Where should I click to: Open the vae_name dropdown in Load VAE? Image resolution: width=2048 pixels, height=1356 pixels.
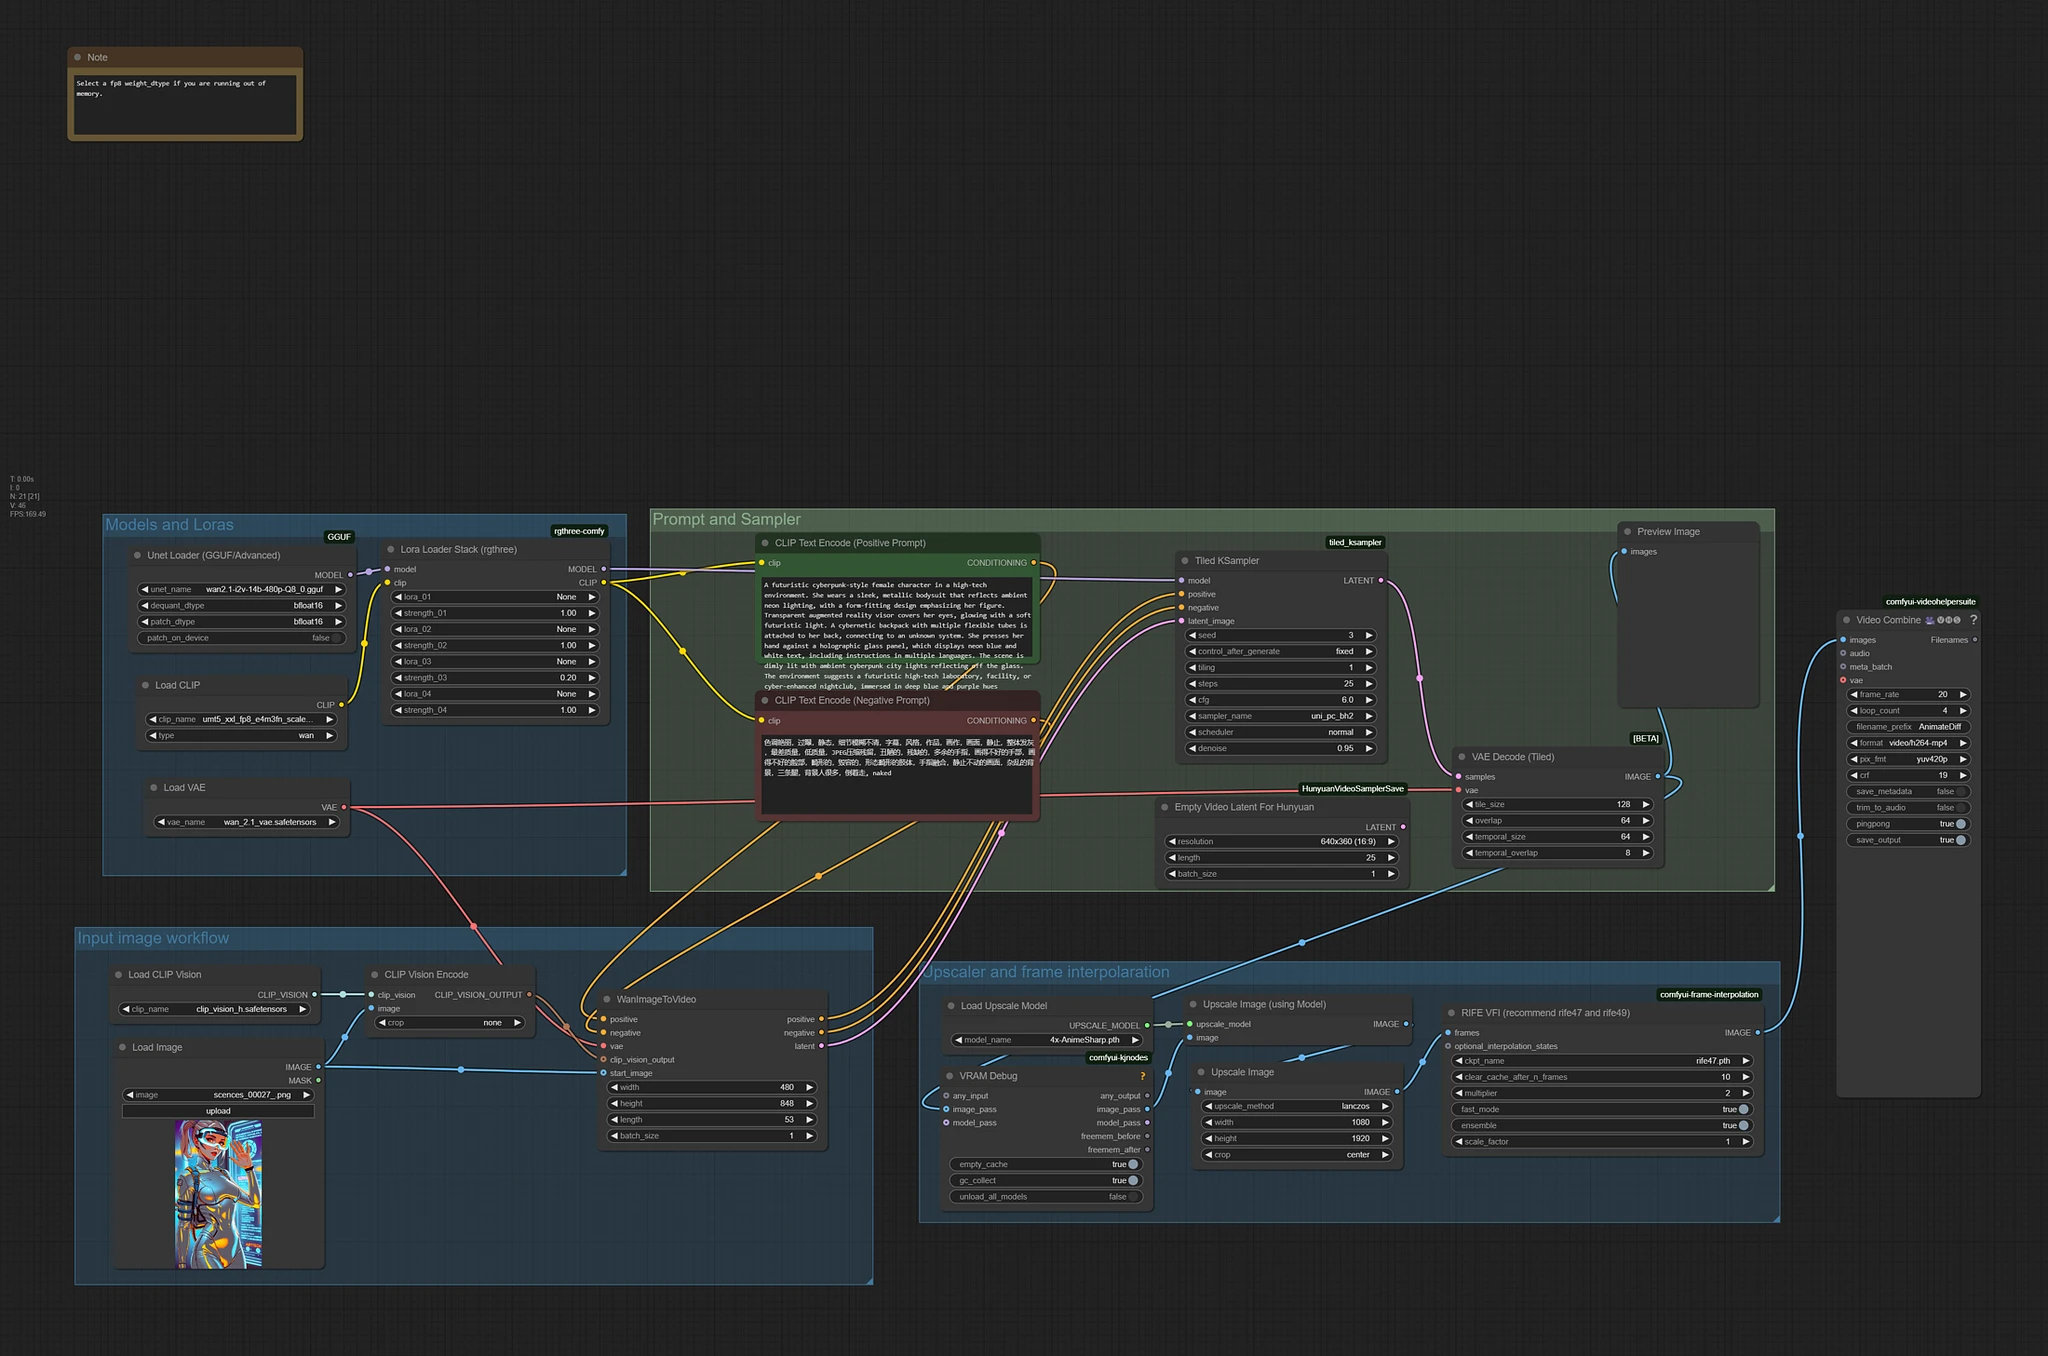247,823
